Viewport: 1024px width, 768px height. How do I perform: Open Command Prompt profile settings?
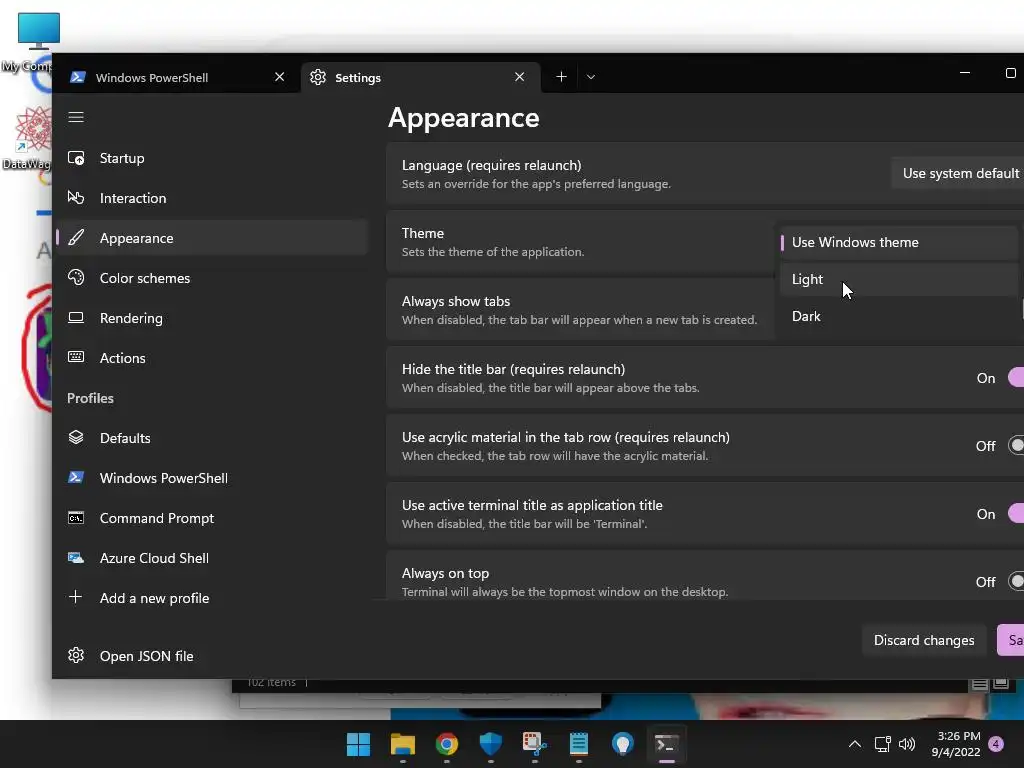tap(213, 518)
